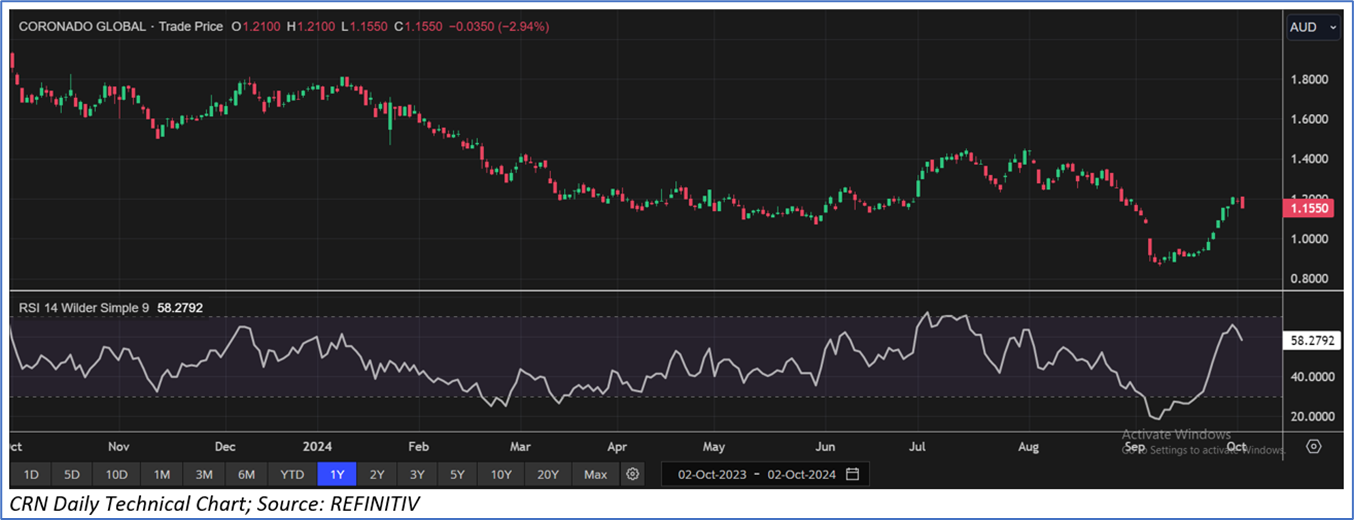
Task: Select the 20Y time range
Action: point(548,474)
